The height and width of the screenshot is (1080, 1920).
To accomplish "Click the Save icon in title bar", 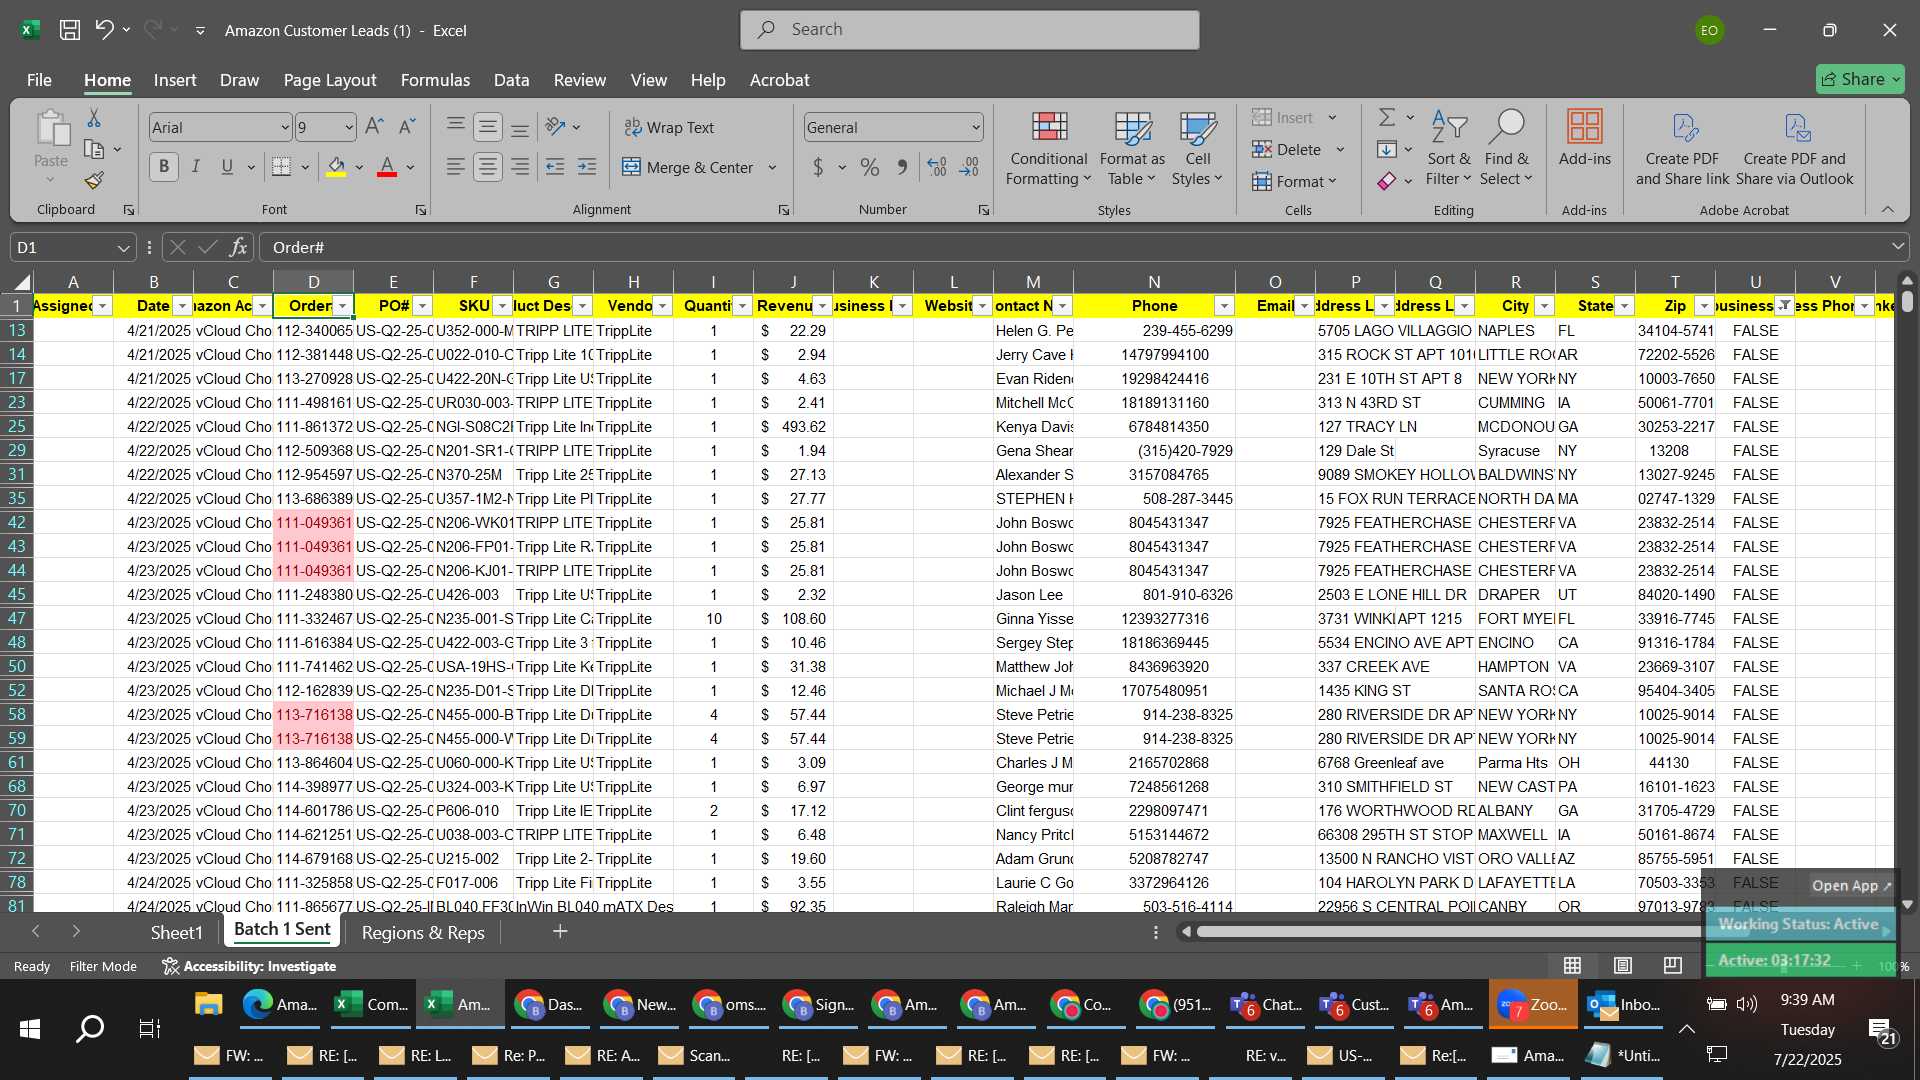I will tap(70, 30).
